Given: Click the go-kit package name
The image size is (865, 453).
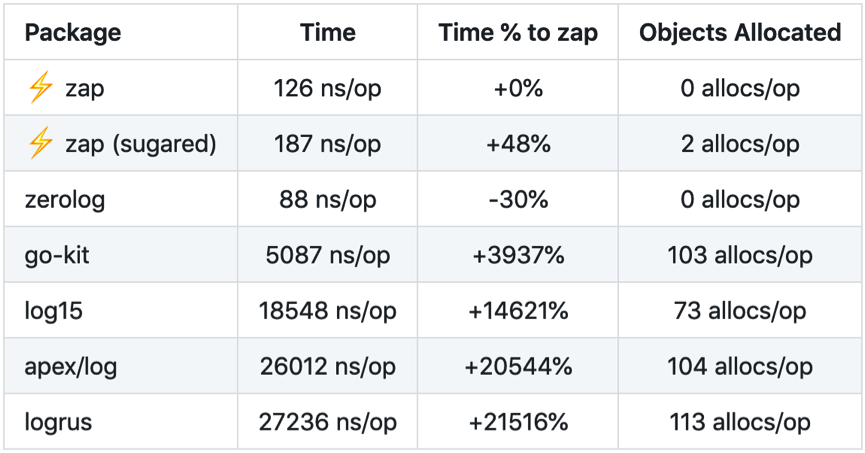Looking at the screenshot, I should 57,255.
